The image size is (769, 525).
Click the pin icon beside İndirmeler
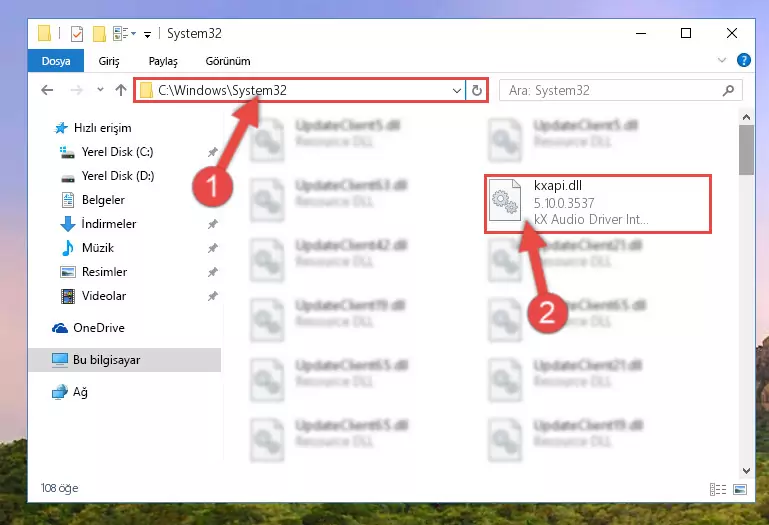coord(212,224)
